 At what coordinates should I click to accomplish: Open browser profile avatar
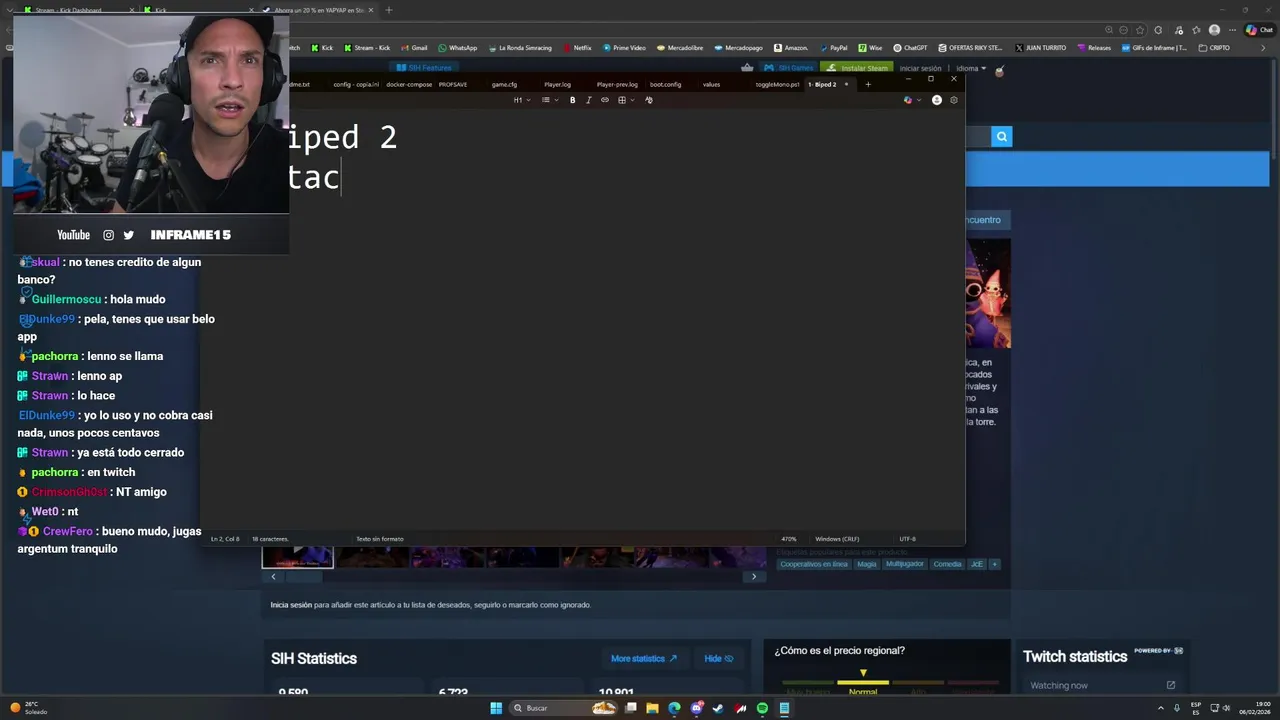(1214, 30)
